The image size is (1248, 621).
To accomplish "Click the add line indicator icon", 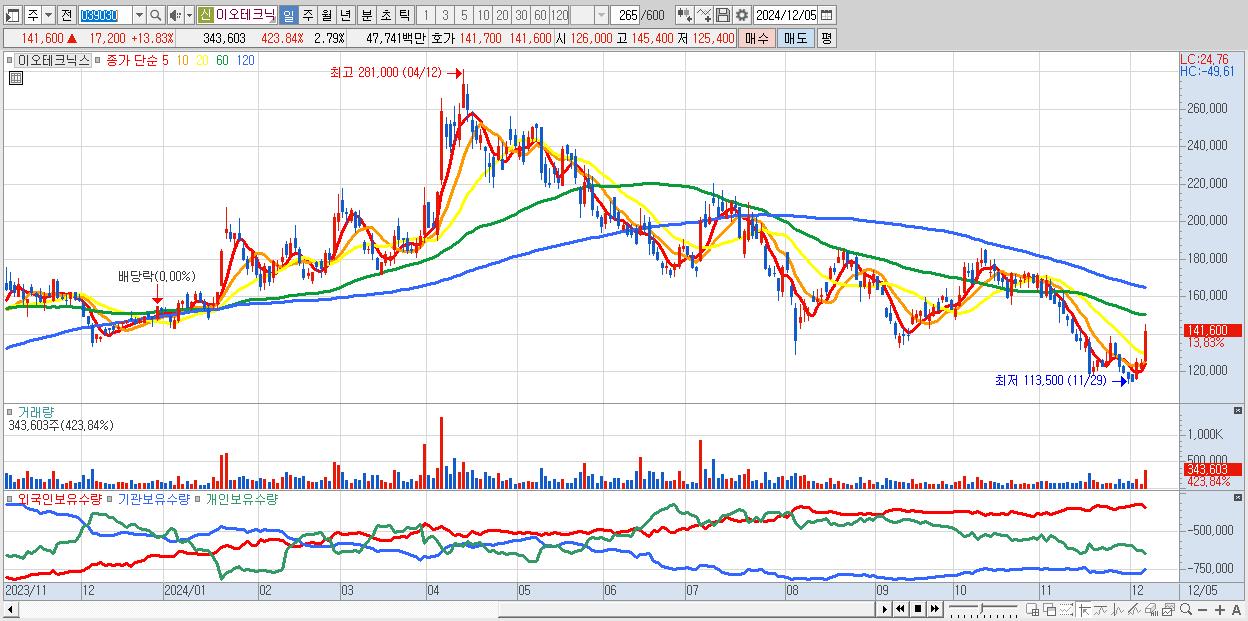I will coord(703,15).
